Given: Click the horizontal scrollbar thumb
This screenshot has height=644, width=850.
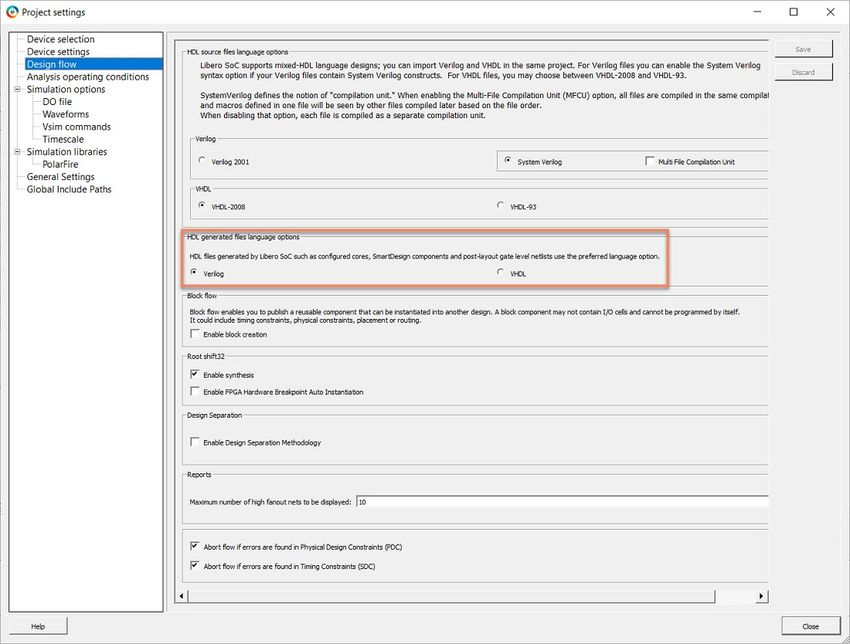Looking at the screenshot, I should [451, 596].
